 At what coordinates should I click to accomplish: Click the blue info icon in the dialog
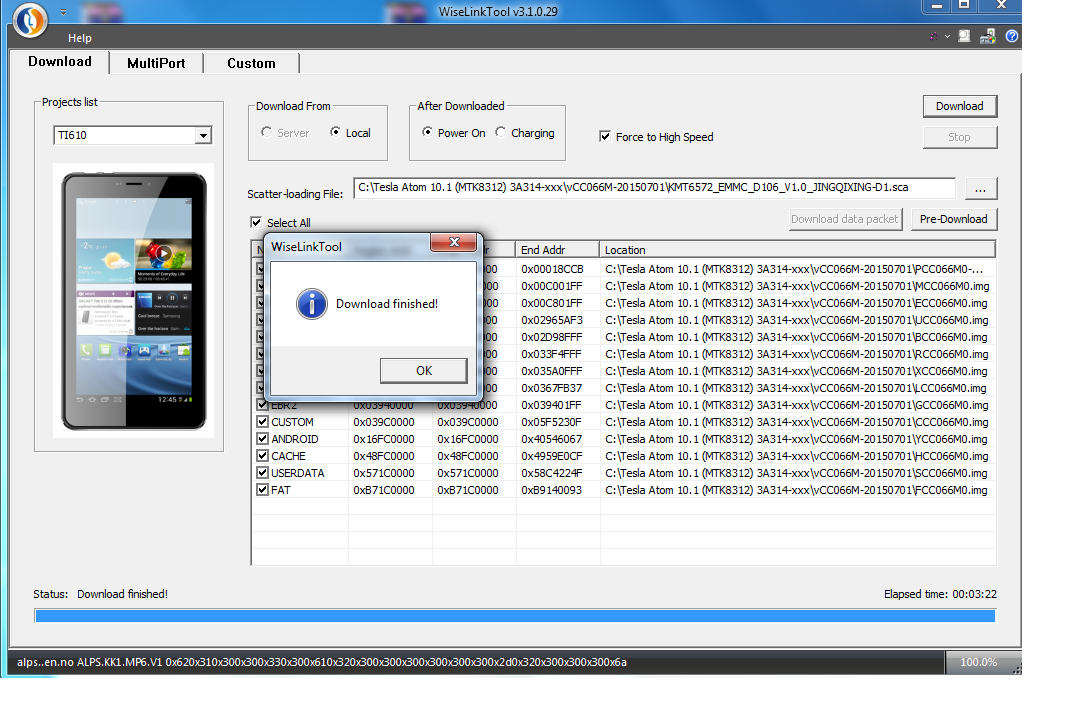tap(312, 304)
